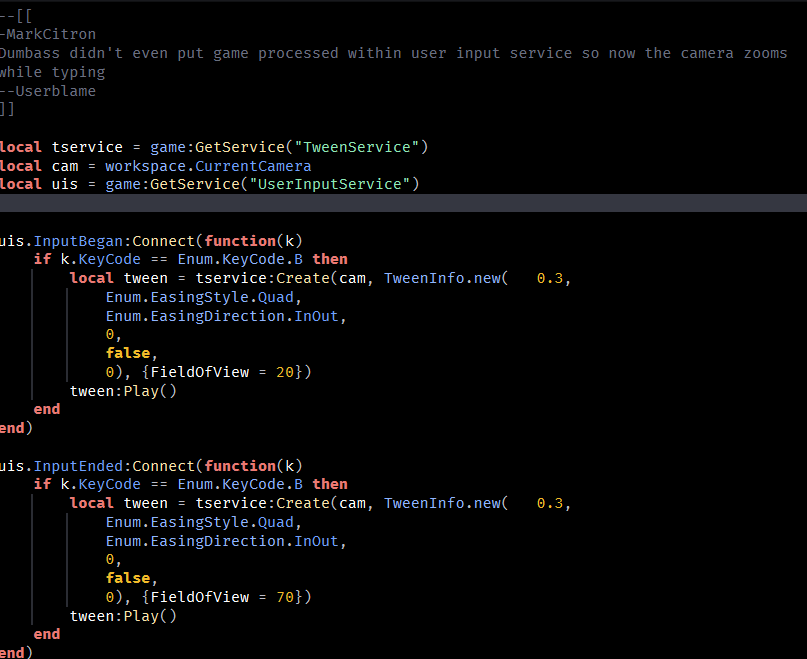Click 'Enum.EasingDirection.InOut' in the InputEnded tween

(222, 541)
